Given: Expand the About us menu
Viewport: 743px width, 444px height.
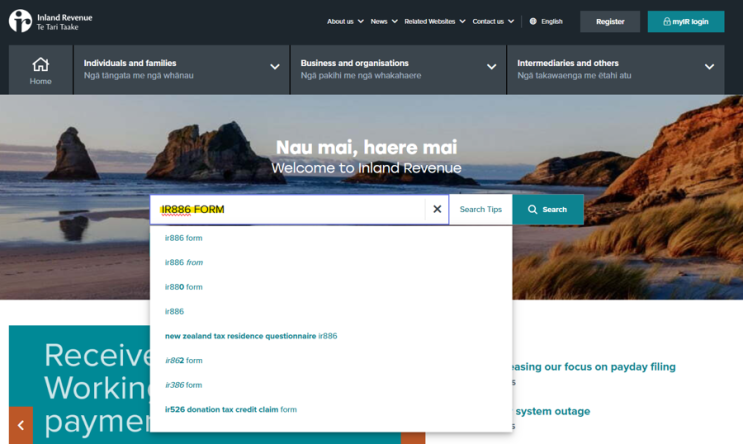Looking at the screenshot, I should coord(345,21).
